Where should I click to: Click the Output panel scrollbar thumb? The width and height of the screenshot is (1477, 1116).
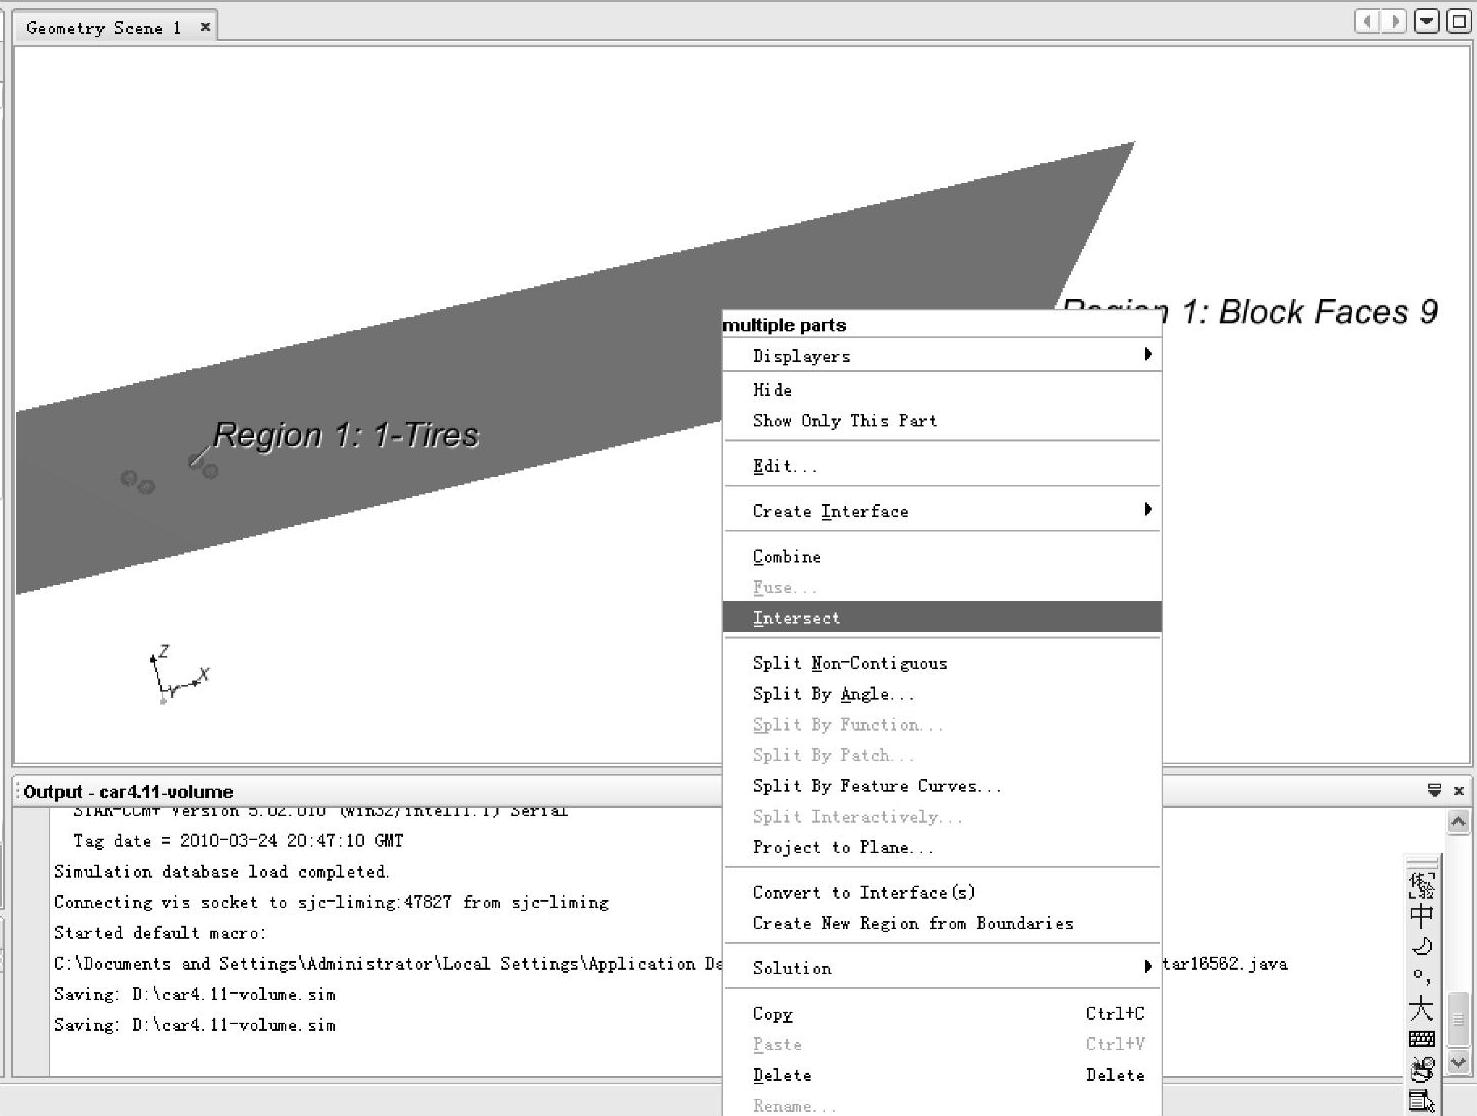(1458, 1019)
